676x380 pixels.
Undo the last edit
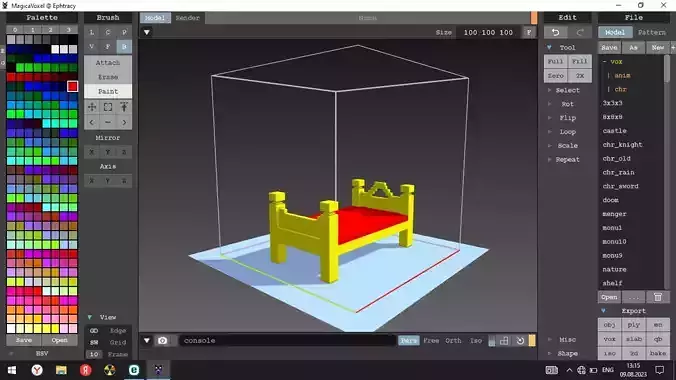tap(555, 32)
